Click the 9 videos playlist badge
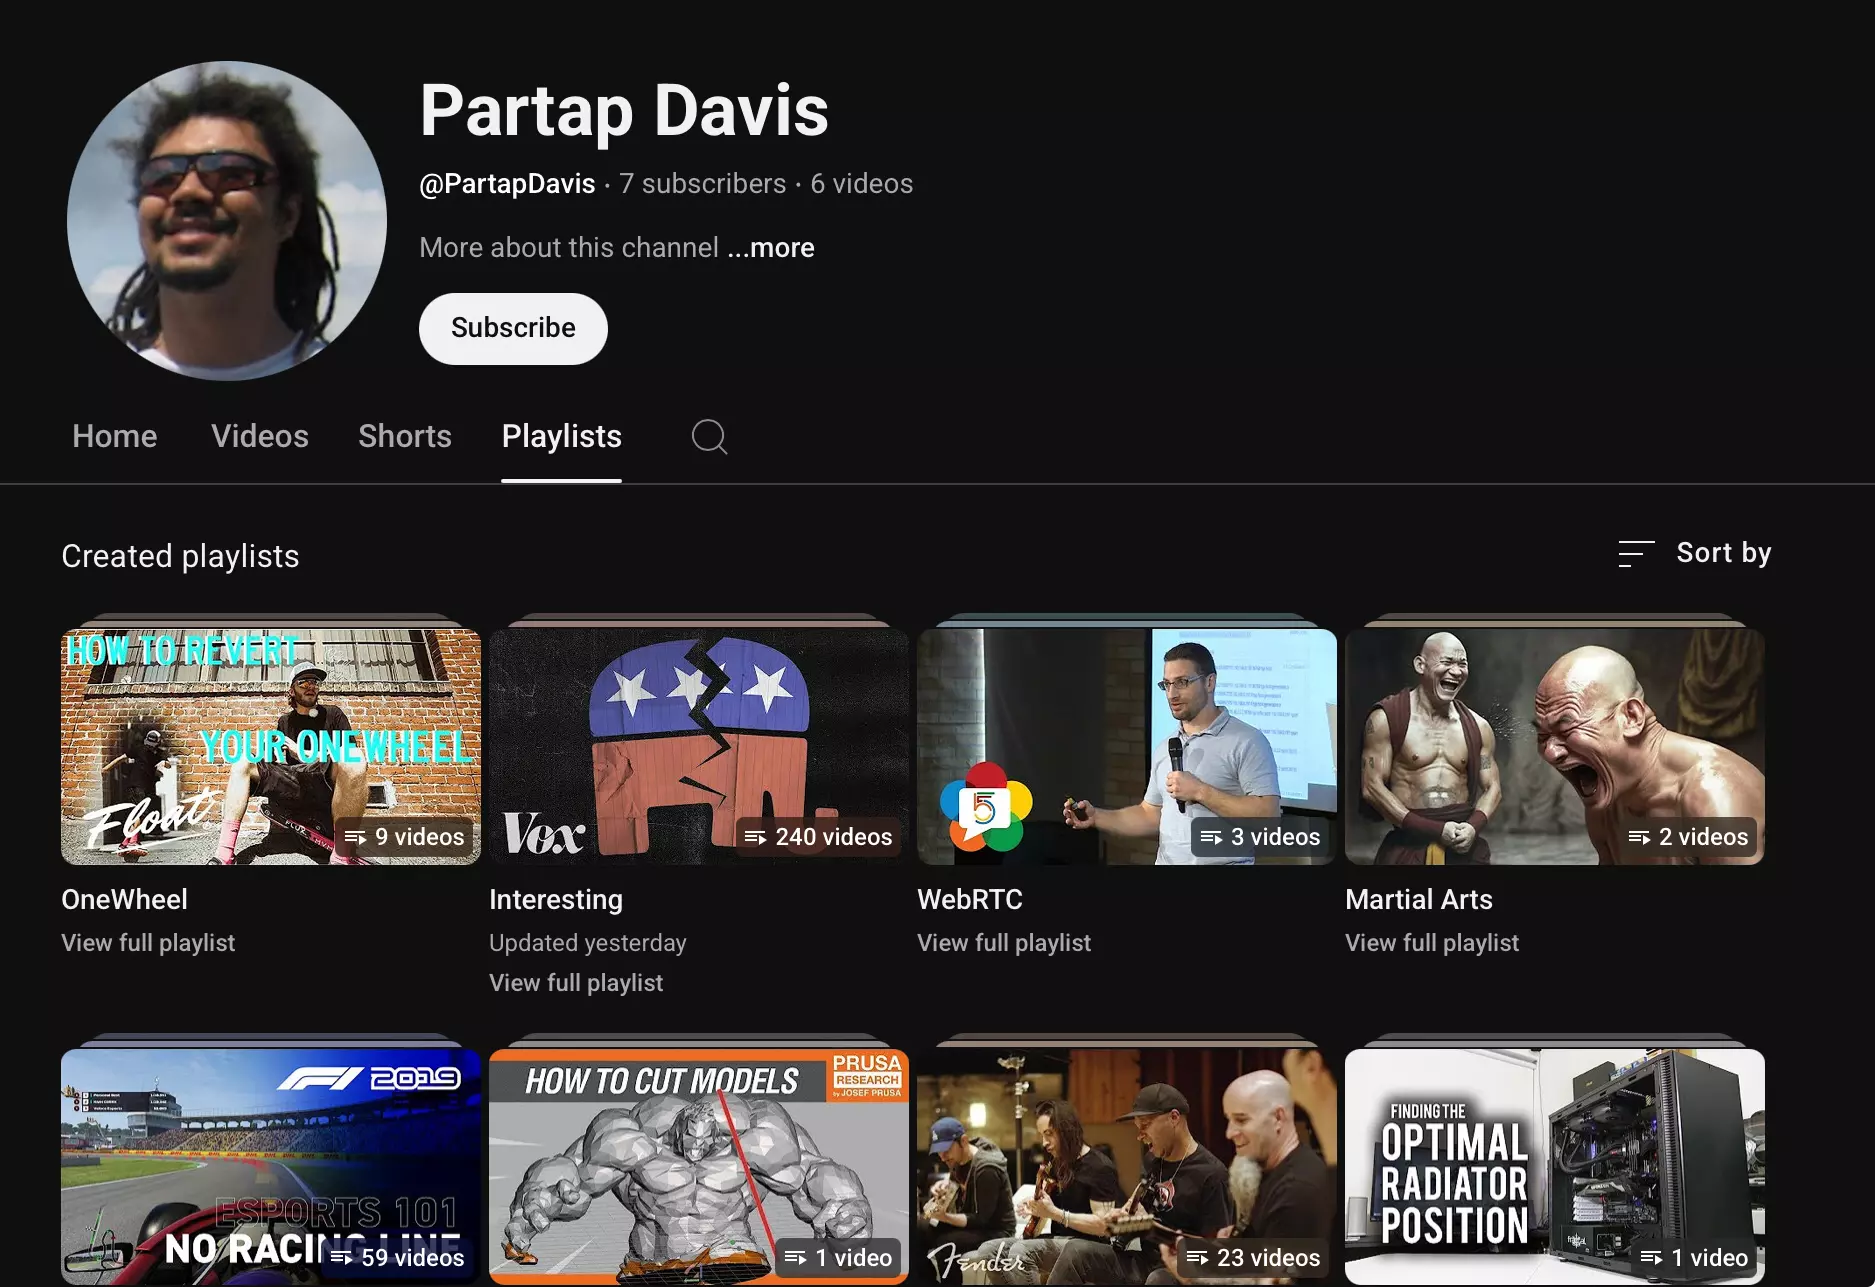Viewport: 1875px width, 1287px height. 404,837
